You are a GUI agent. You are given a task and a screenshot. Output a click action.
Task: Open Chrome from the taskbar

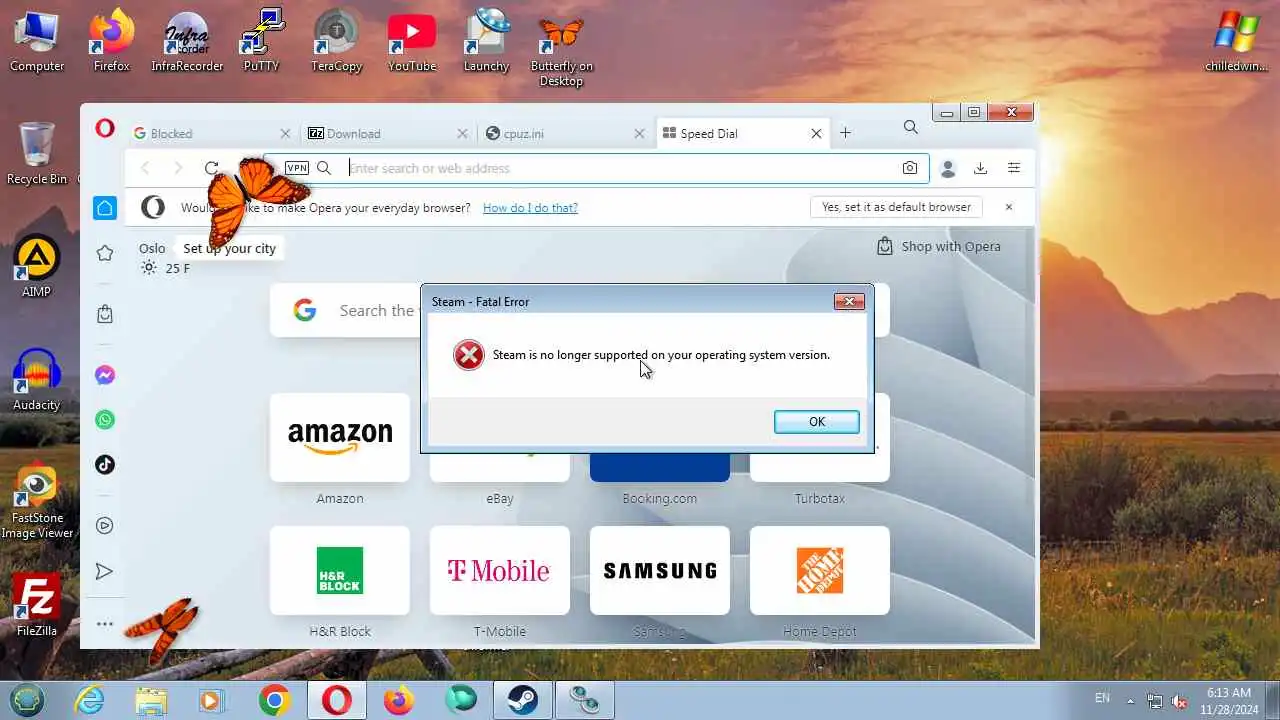point(274,700)
